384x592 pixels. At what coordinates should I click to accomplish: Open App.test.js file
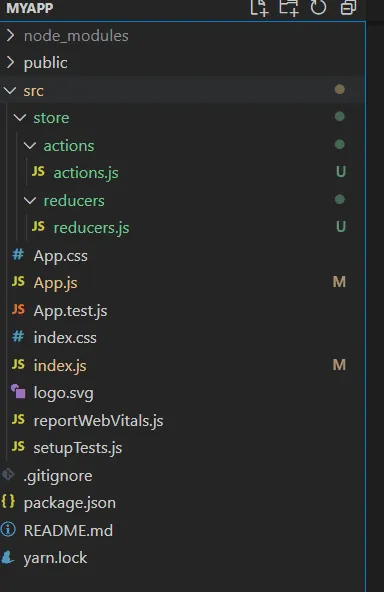coord(71,311)
